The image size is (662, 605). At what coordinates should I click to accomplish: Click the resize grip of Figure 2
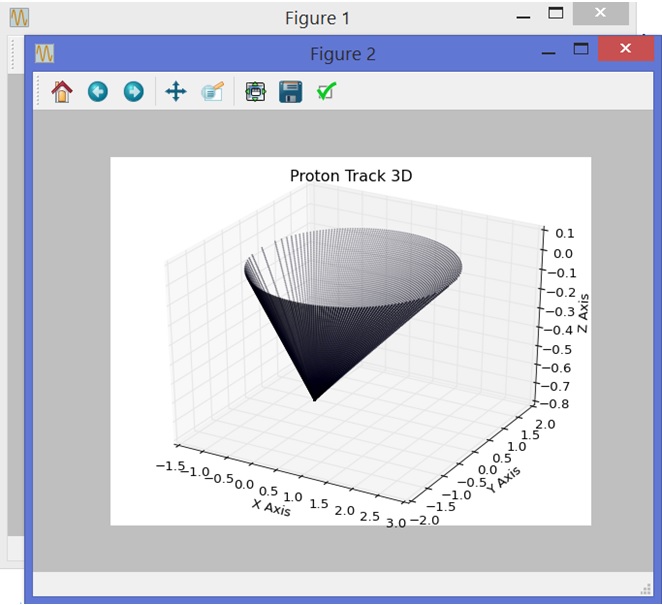pos(644,587)
